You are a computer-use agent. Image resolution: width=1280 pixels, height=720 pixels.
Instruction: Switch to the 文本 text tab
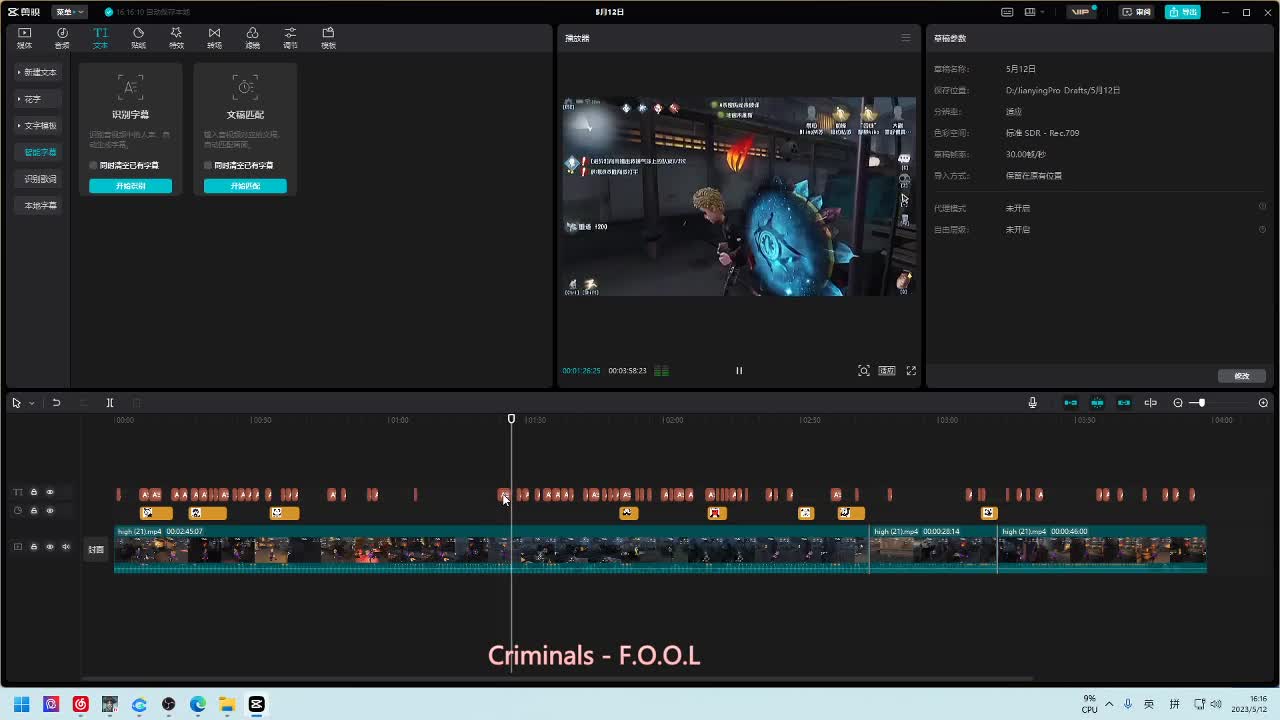pos(100,38)
